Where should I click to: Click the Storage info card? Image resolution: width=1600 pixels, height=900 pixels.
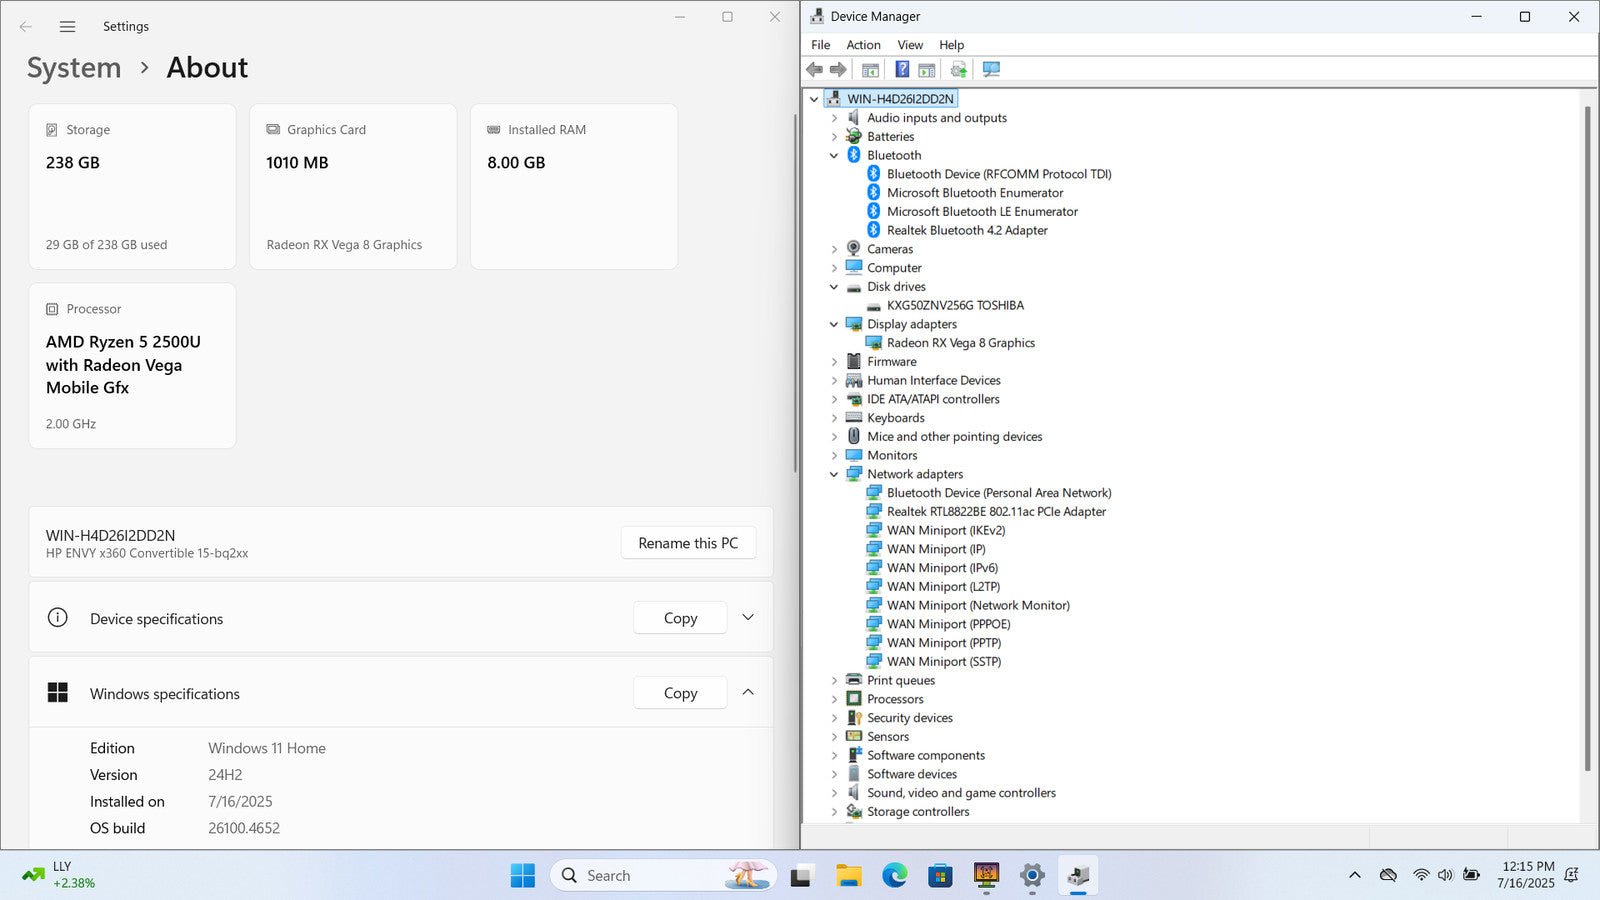tap(133, 187)
